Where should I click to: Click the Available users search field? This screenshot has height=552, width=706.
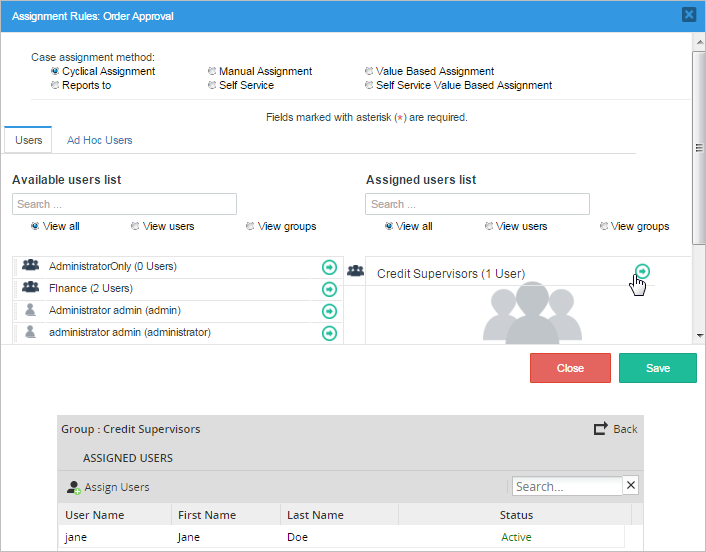124,204
